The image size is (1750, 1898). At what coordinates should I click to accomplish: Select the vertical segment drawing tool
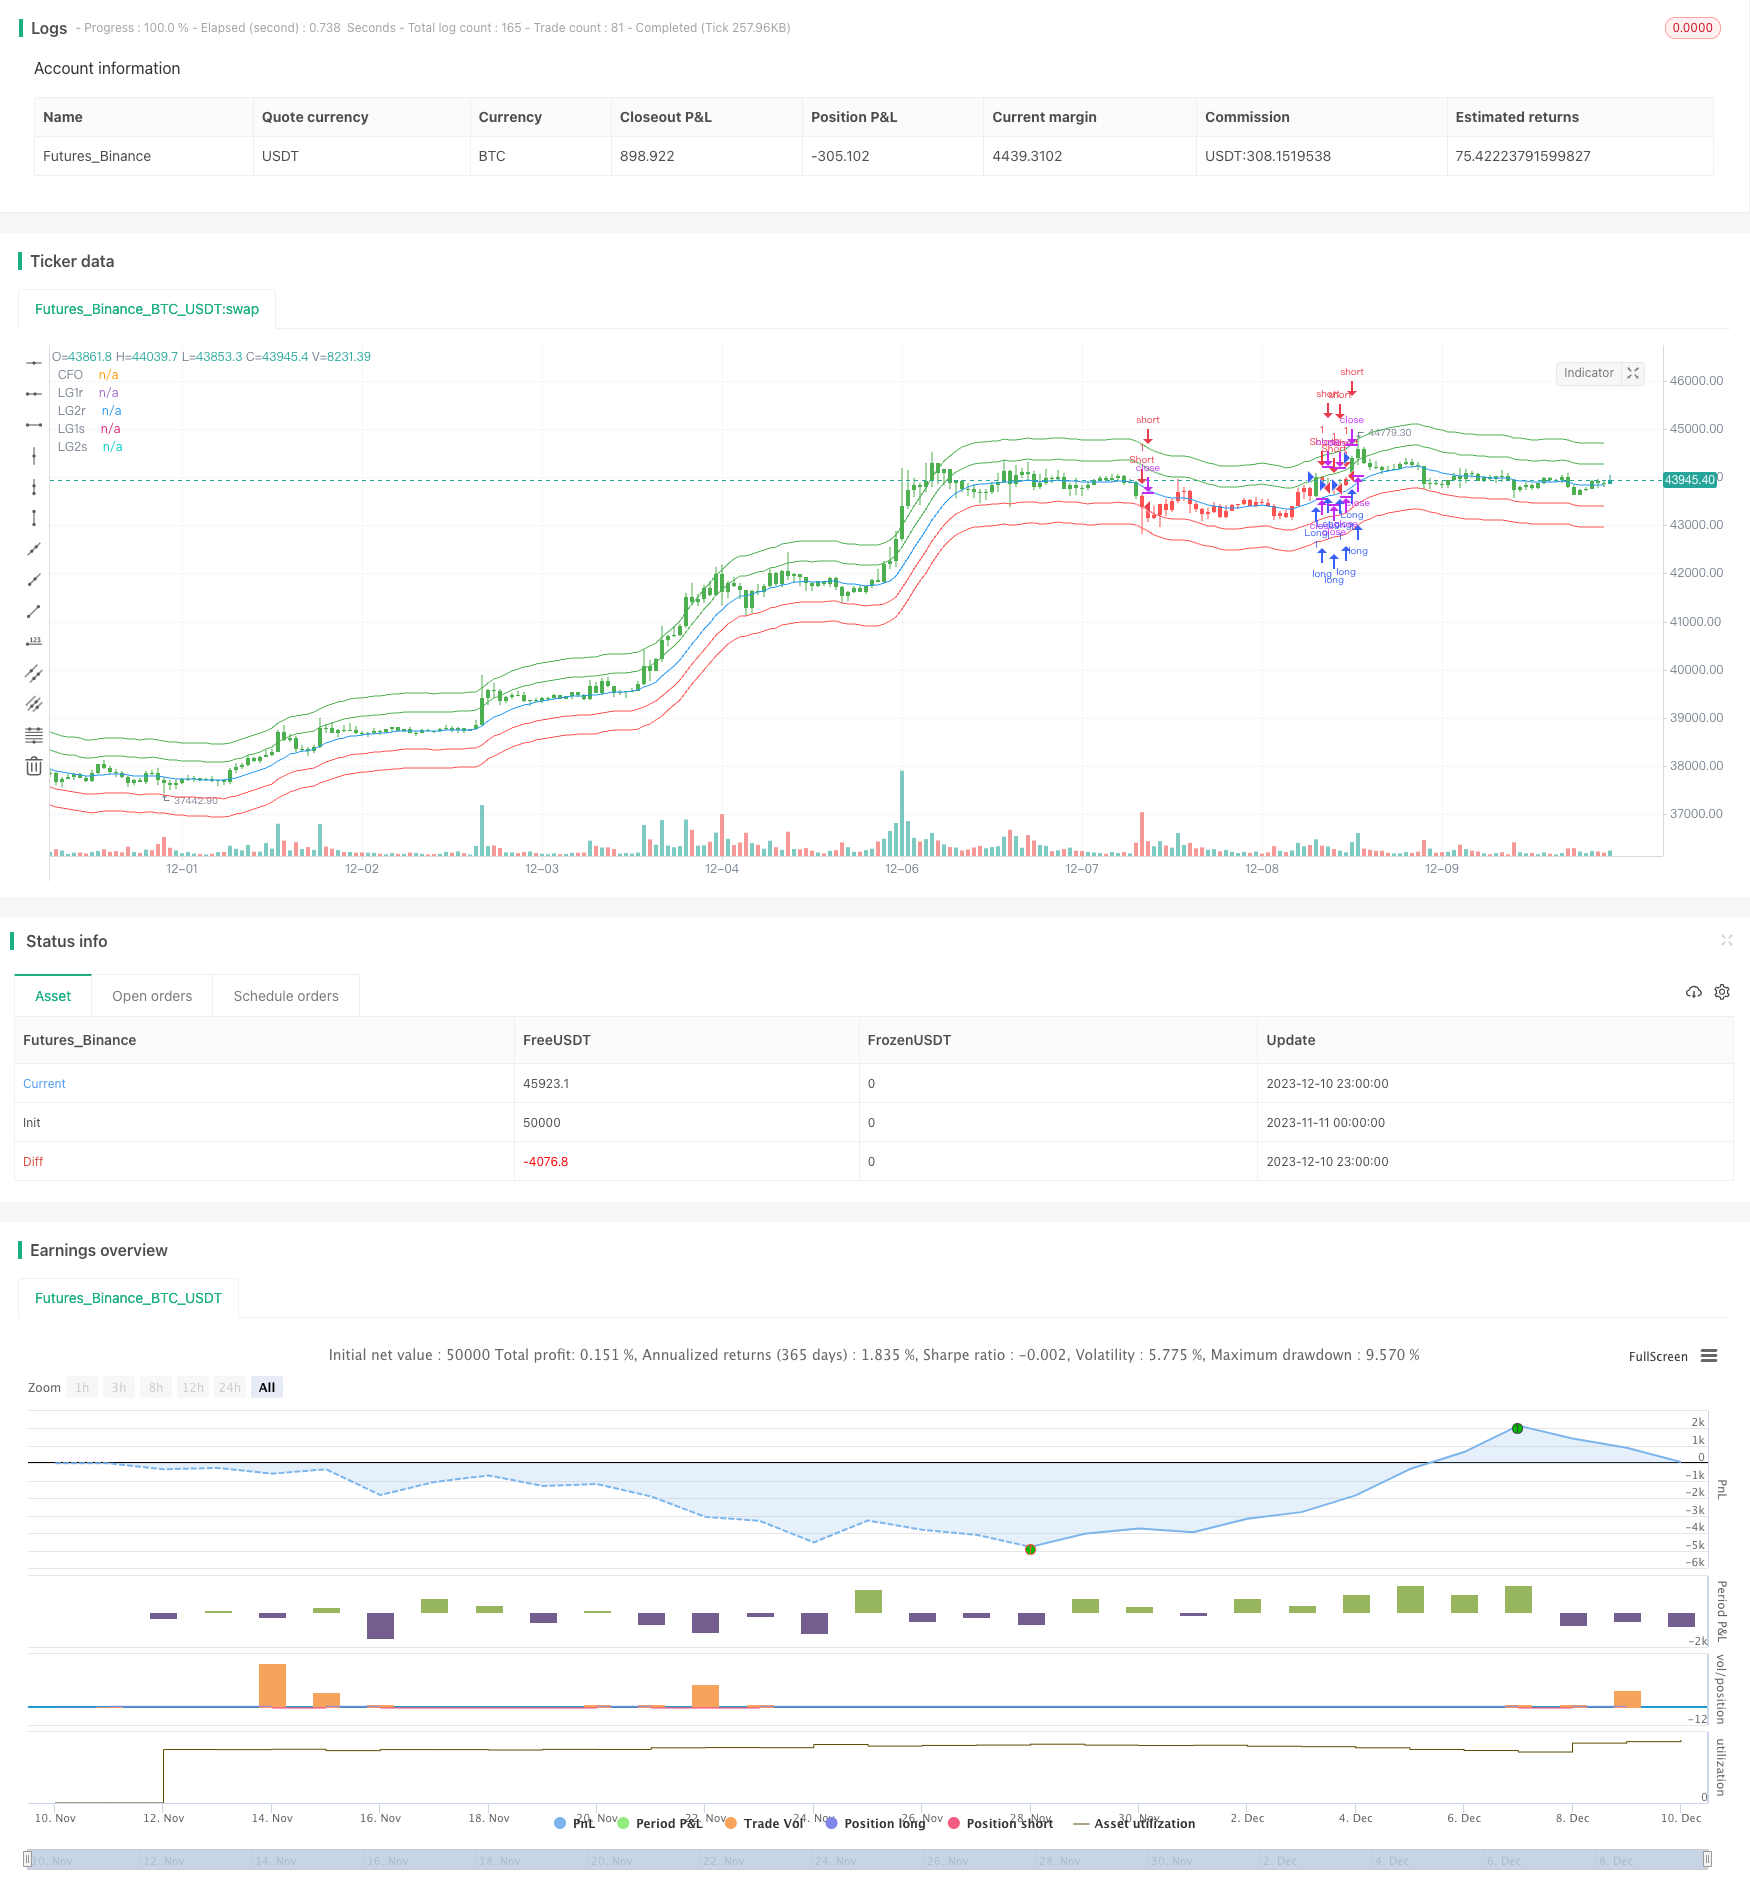(x=34, y=518)
